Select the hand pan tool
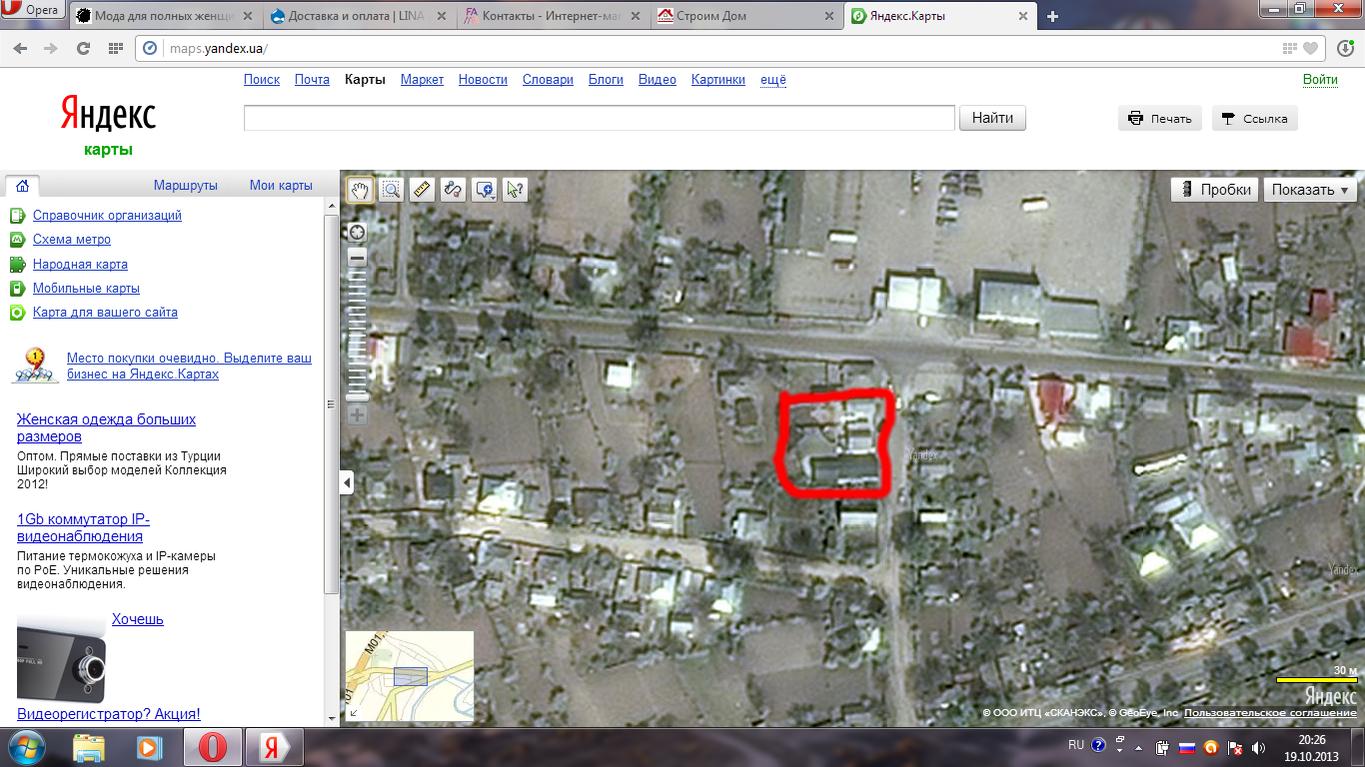This screenshot has height=767, width=1365. tap(360, 189)
